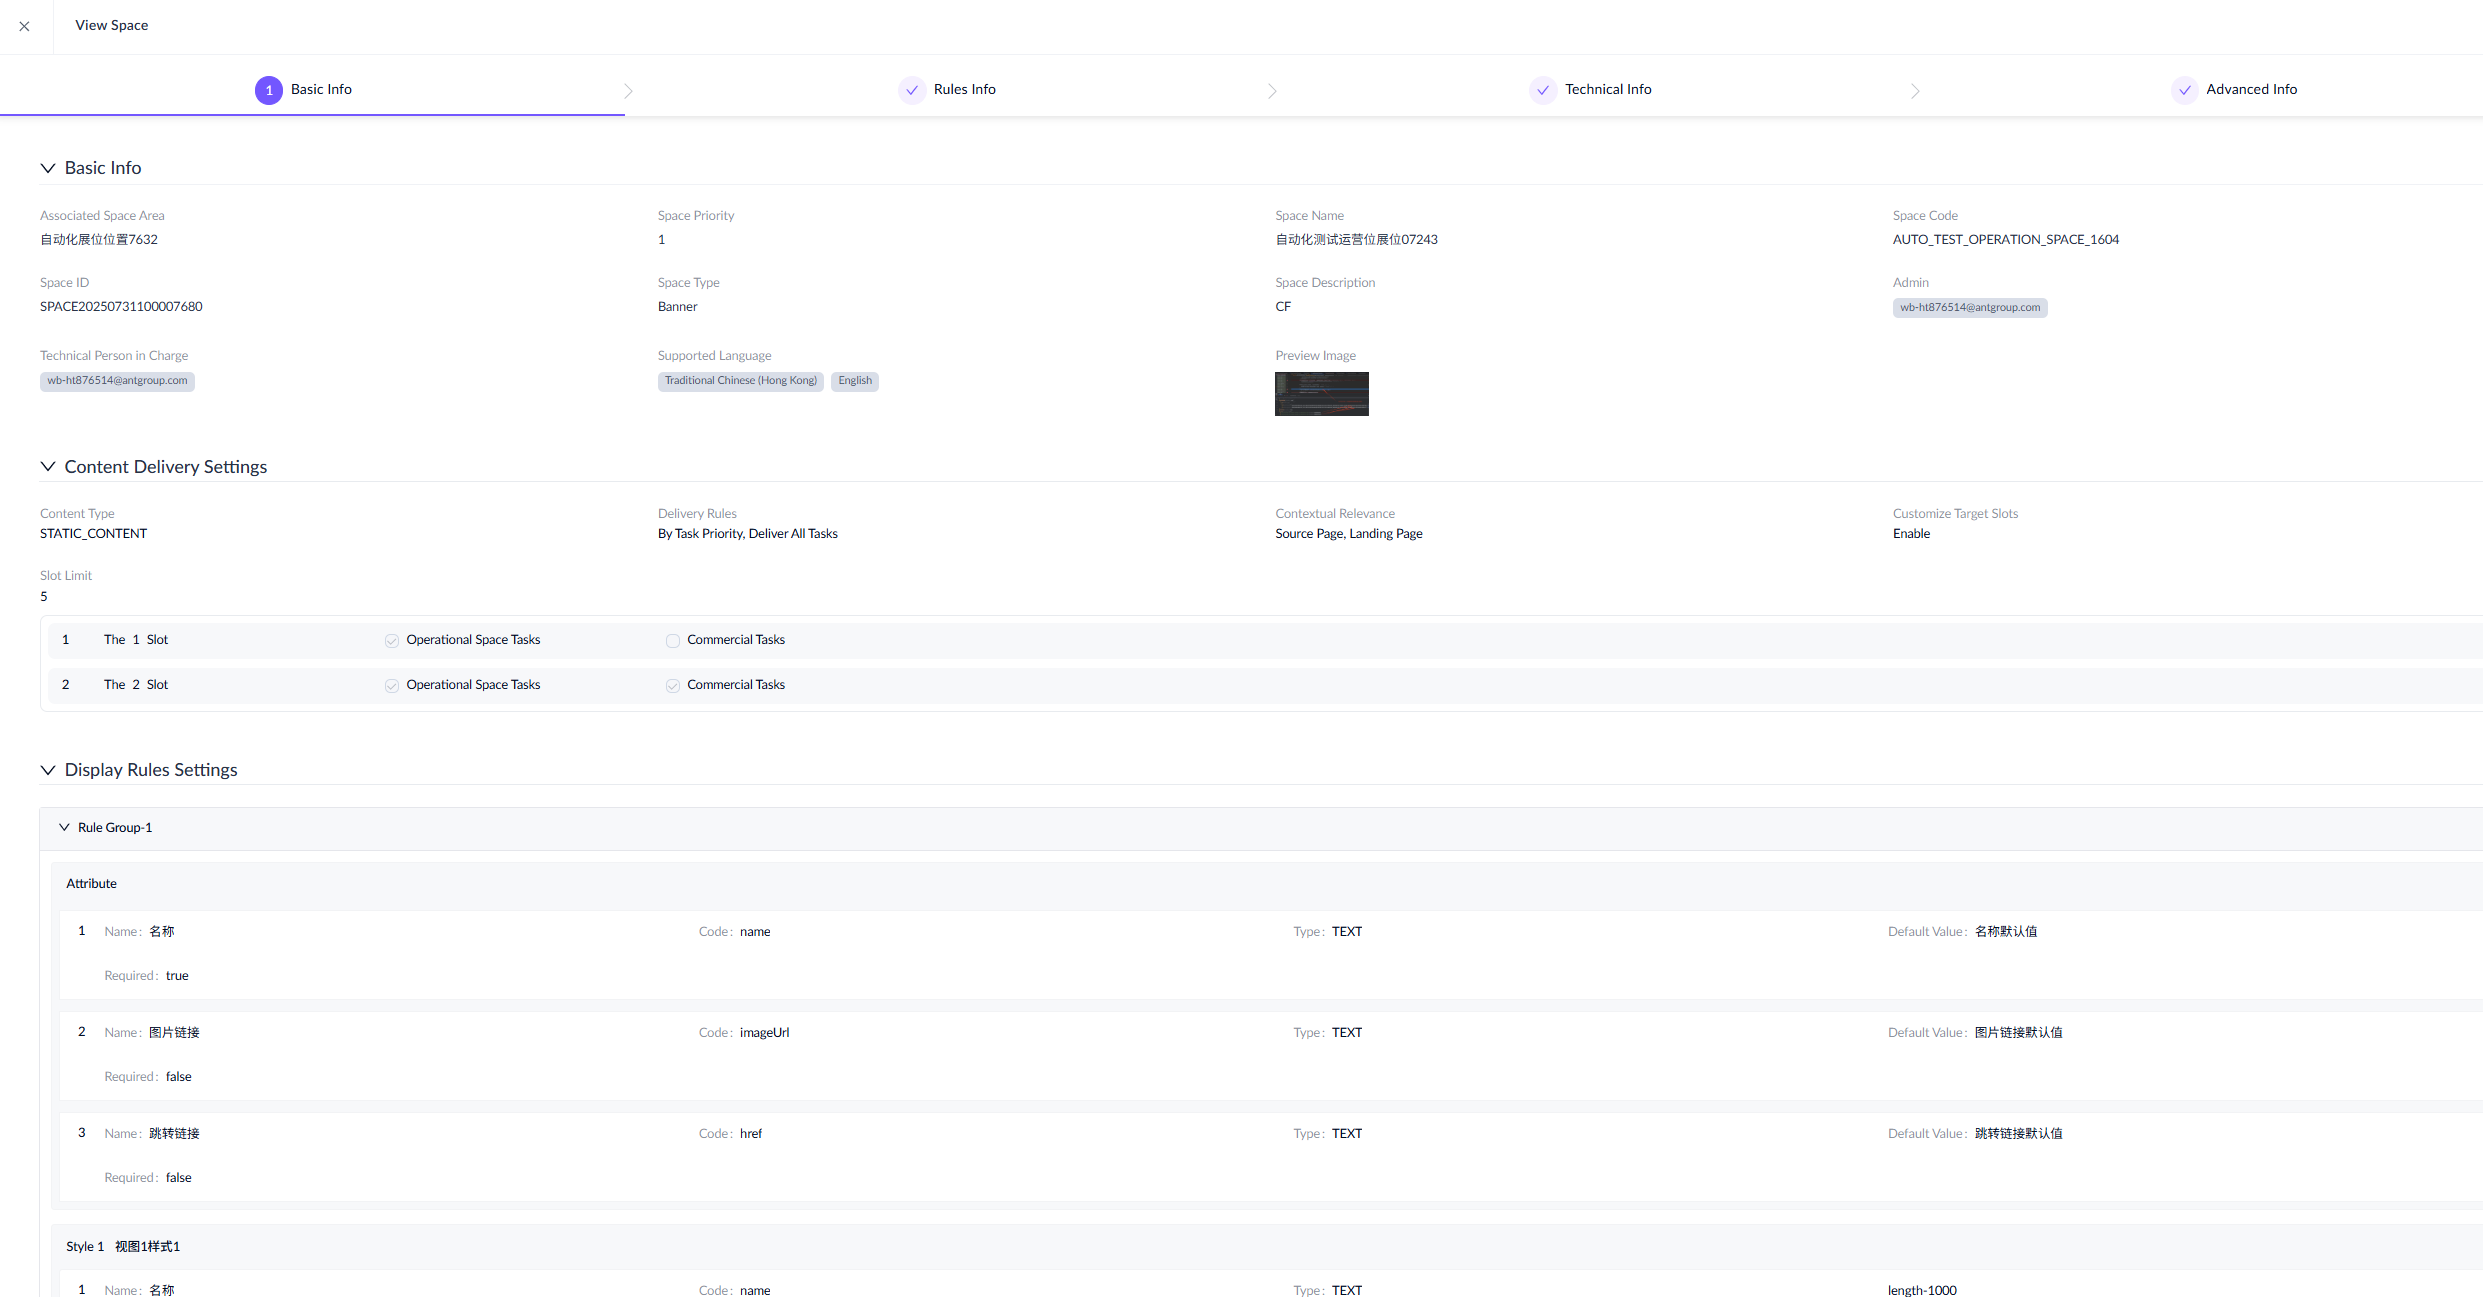
Task: Click the Rules Info checkmark step icon
Action: click(x=911, y=90)
